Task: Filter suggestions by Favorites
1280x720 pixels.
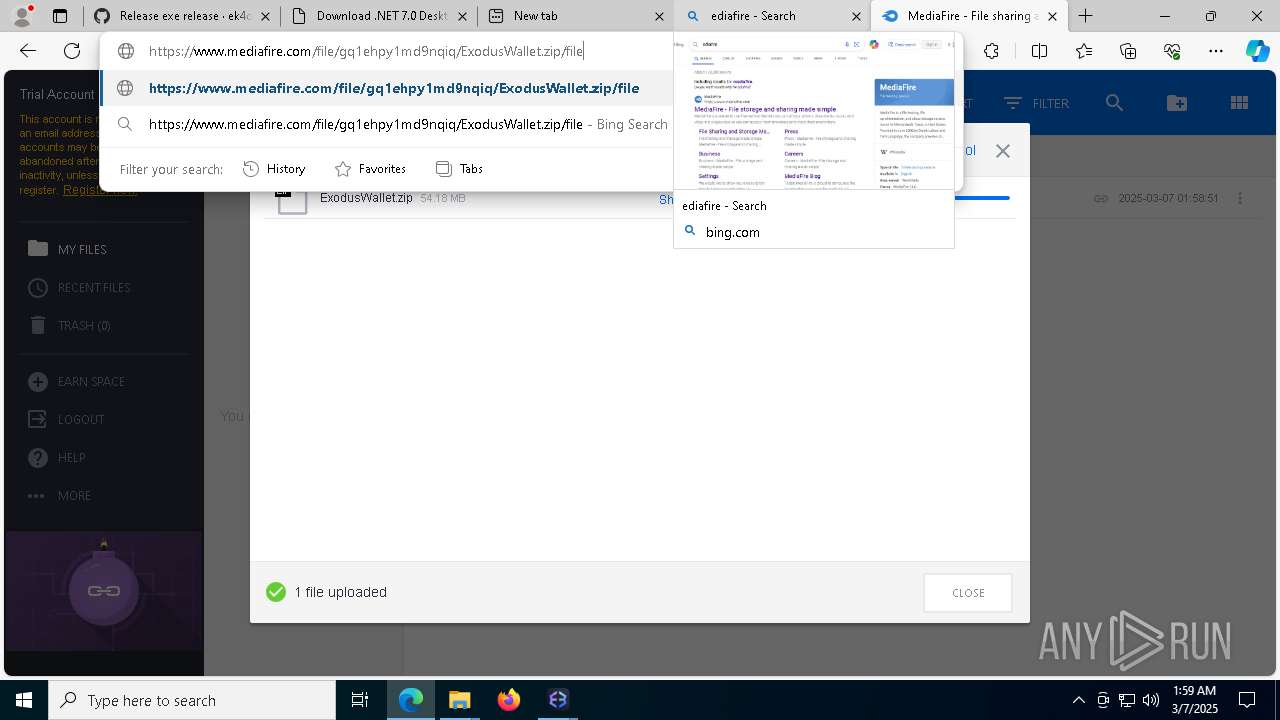Action: coord(370,169)
